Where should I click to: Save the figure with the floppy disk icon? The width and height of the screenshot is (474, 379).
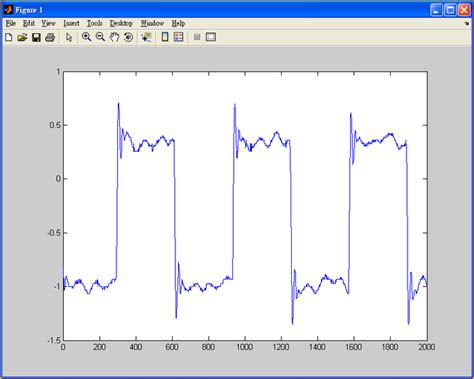pos(36,37)
